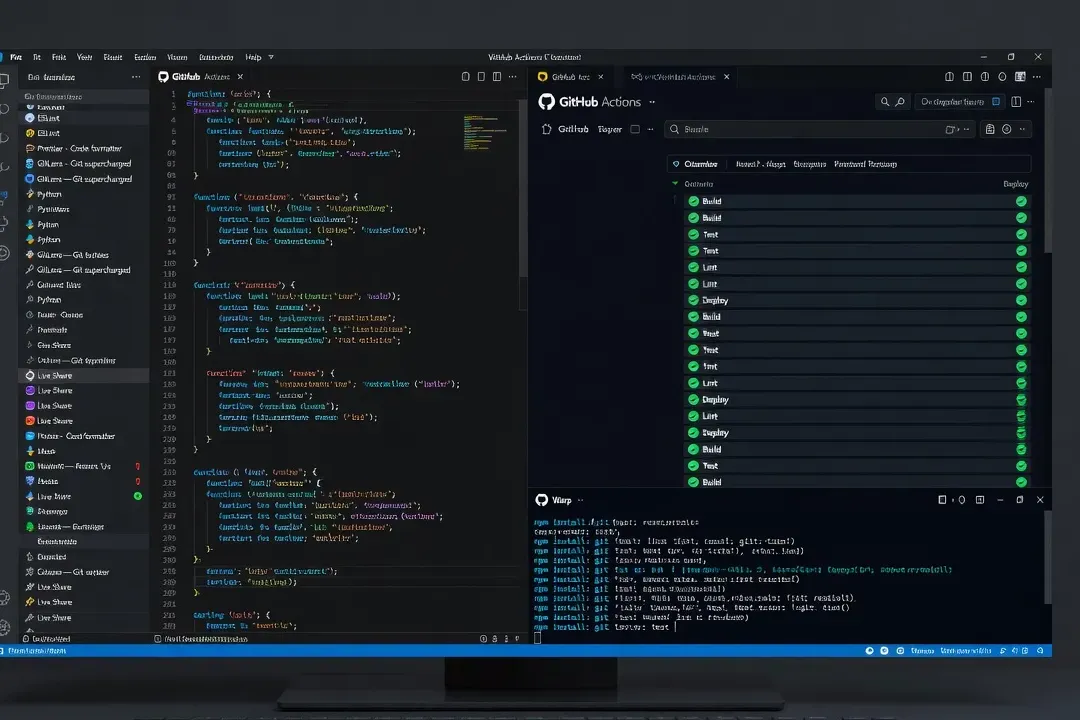Close the second tab in the right editor group

pos(726,76)
